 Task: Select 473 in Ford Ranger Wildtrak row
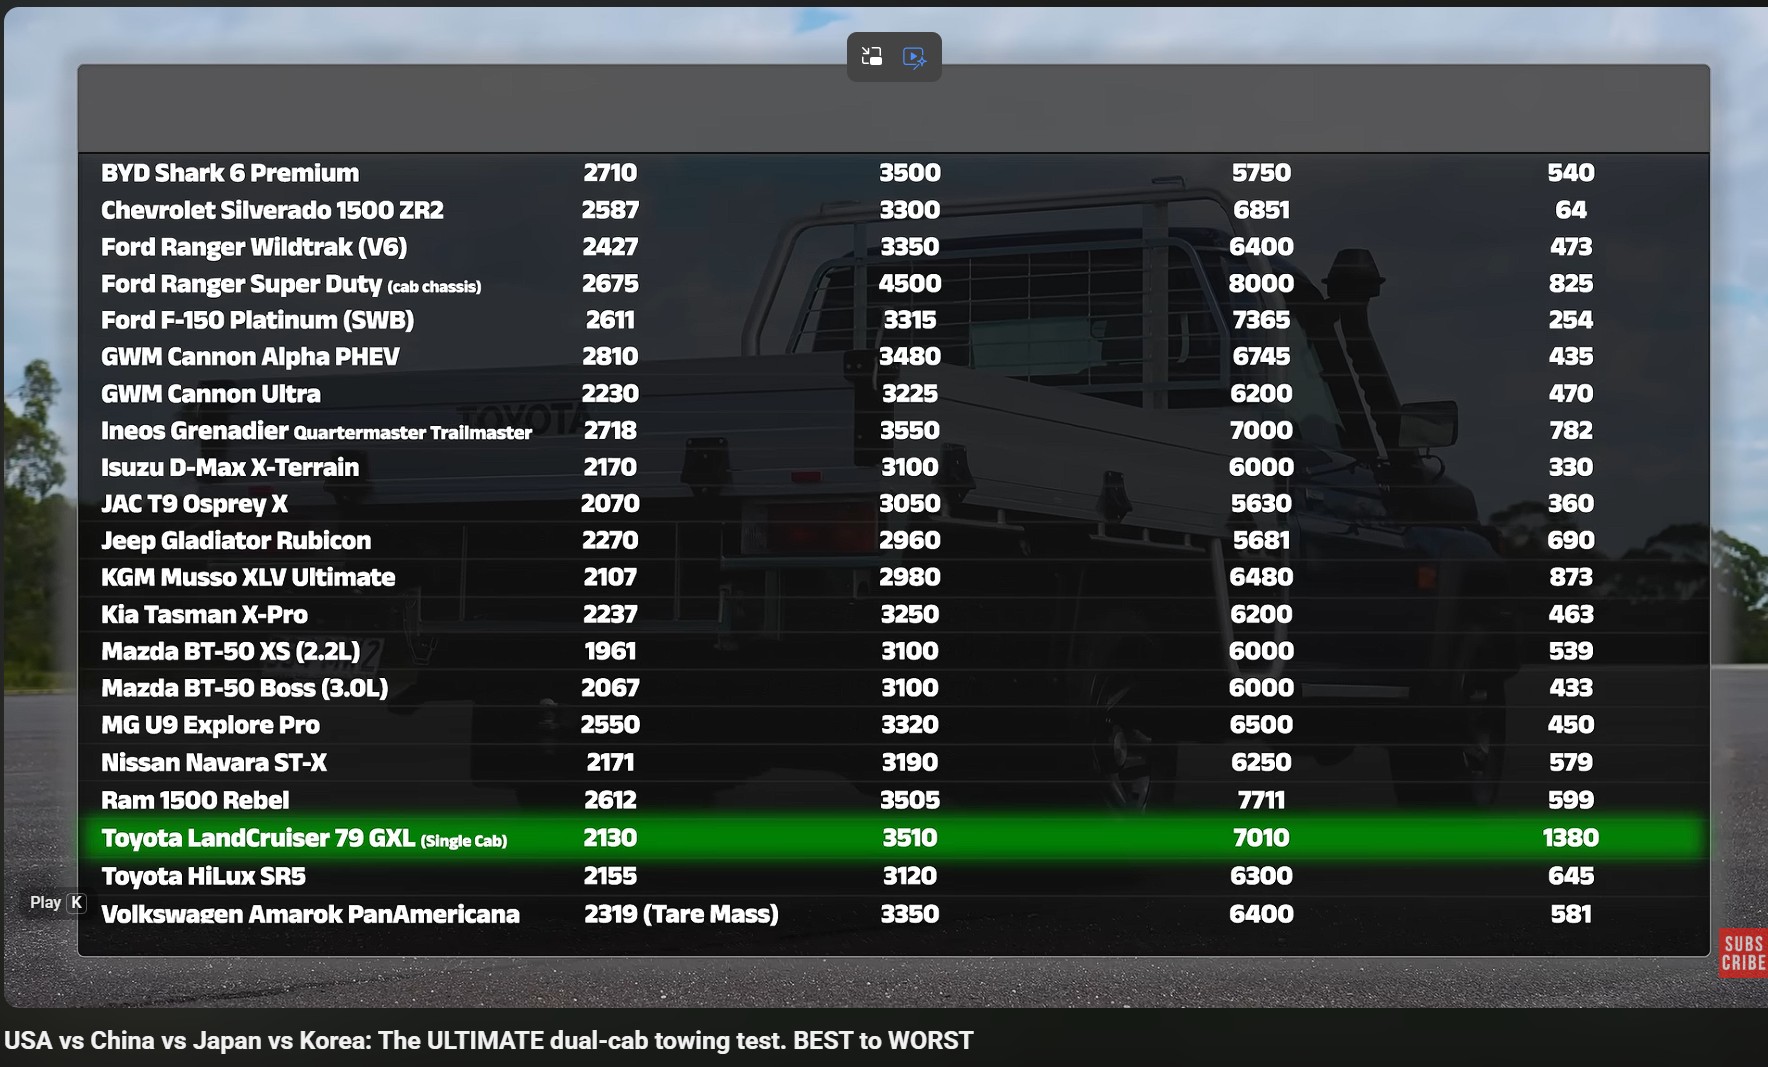tap(1571, 247)
